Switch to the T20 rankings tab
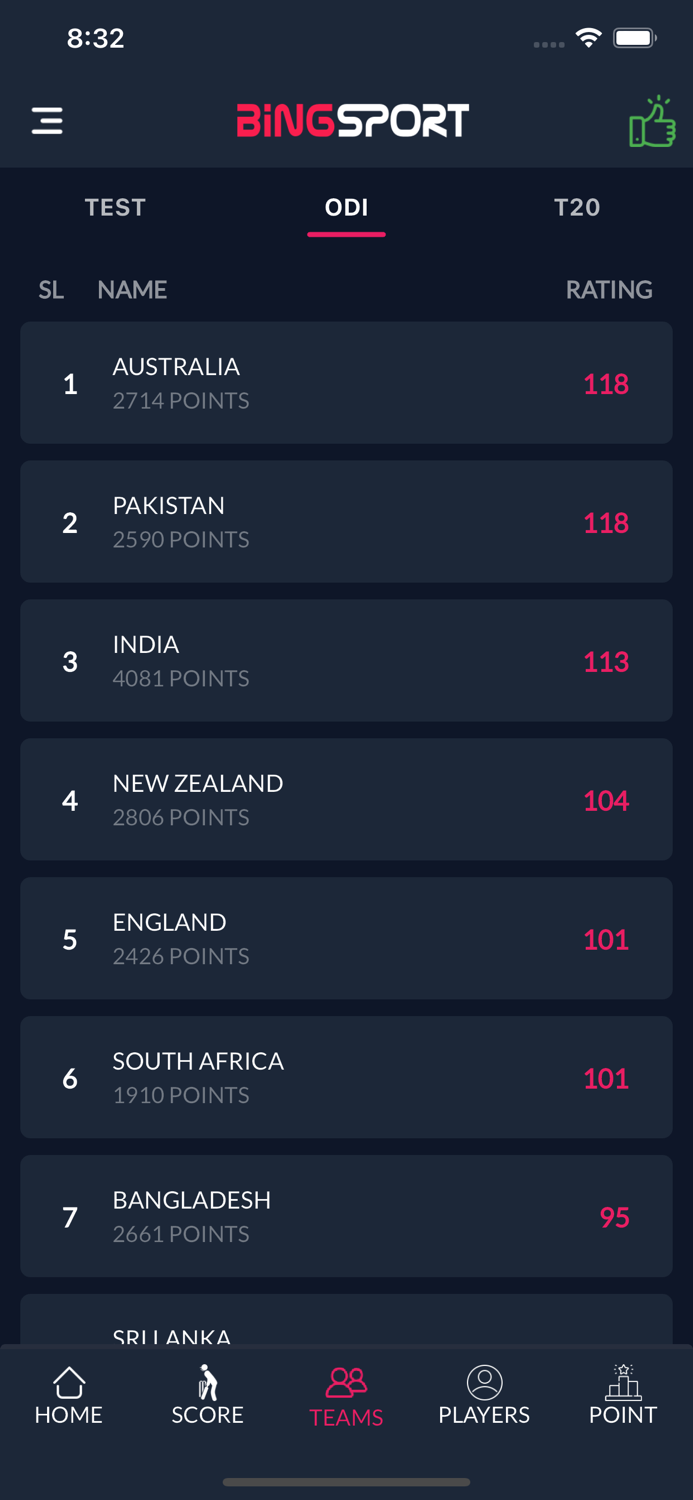 tap(577, 207)
